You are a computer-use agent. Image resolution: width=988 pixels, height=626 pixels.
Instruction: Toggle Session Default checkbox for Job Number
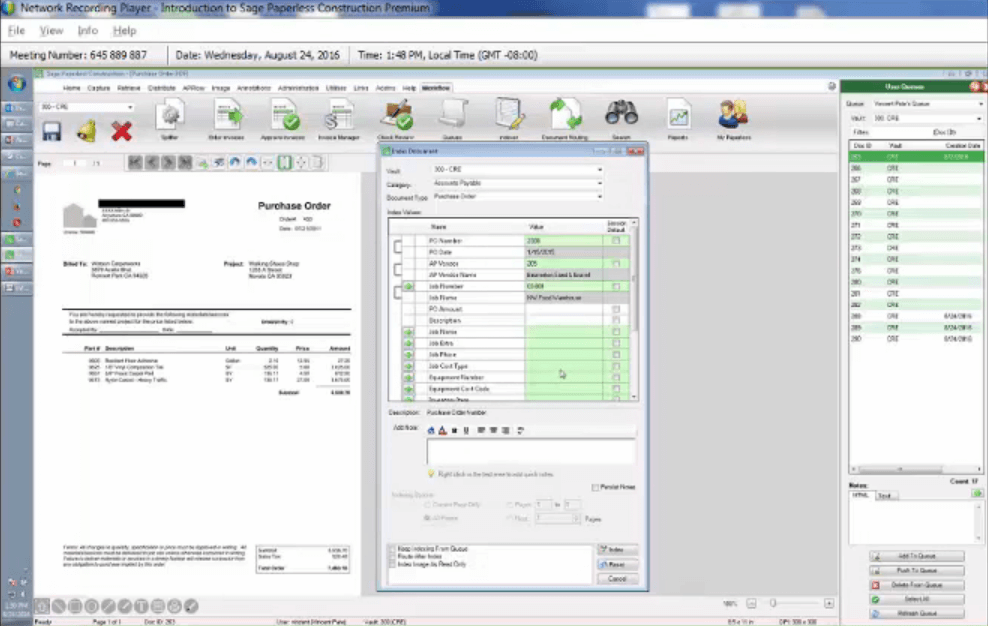coord(616,286)
